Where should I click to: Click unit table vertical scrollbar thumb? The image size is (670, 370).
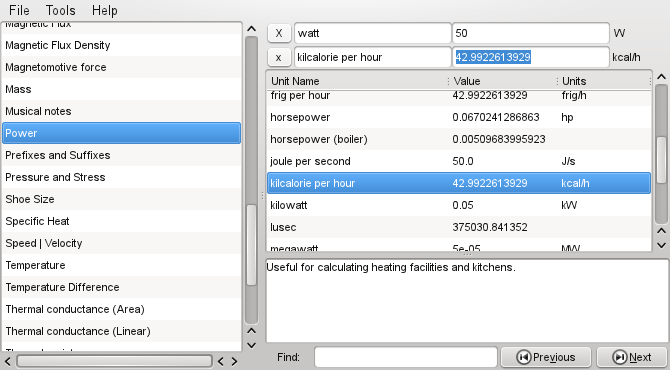point(661,160)
